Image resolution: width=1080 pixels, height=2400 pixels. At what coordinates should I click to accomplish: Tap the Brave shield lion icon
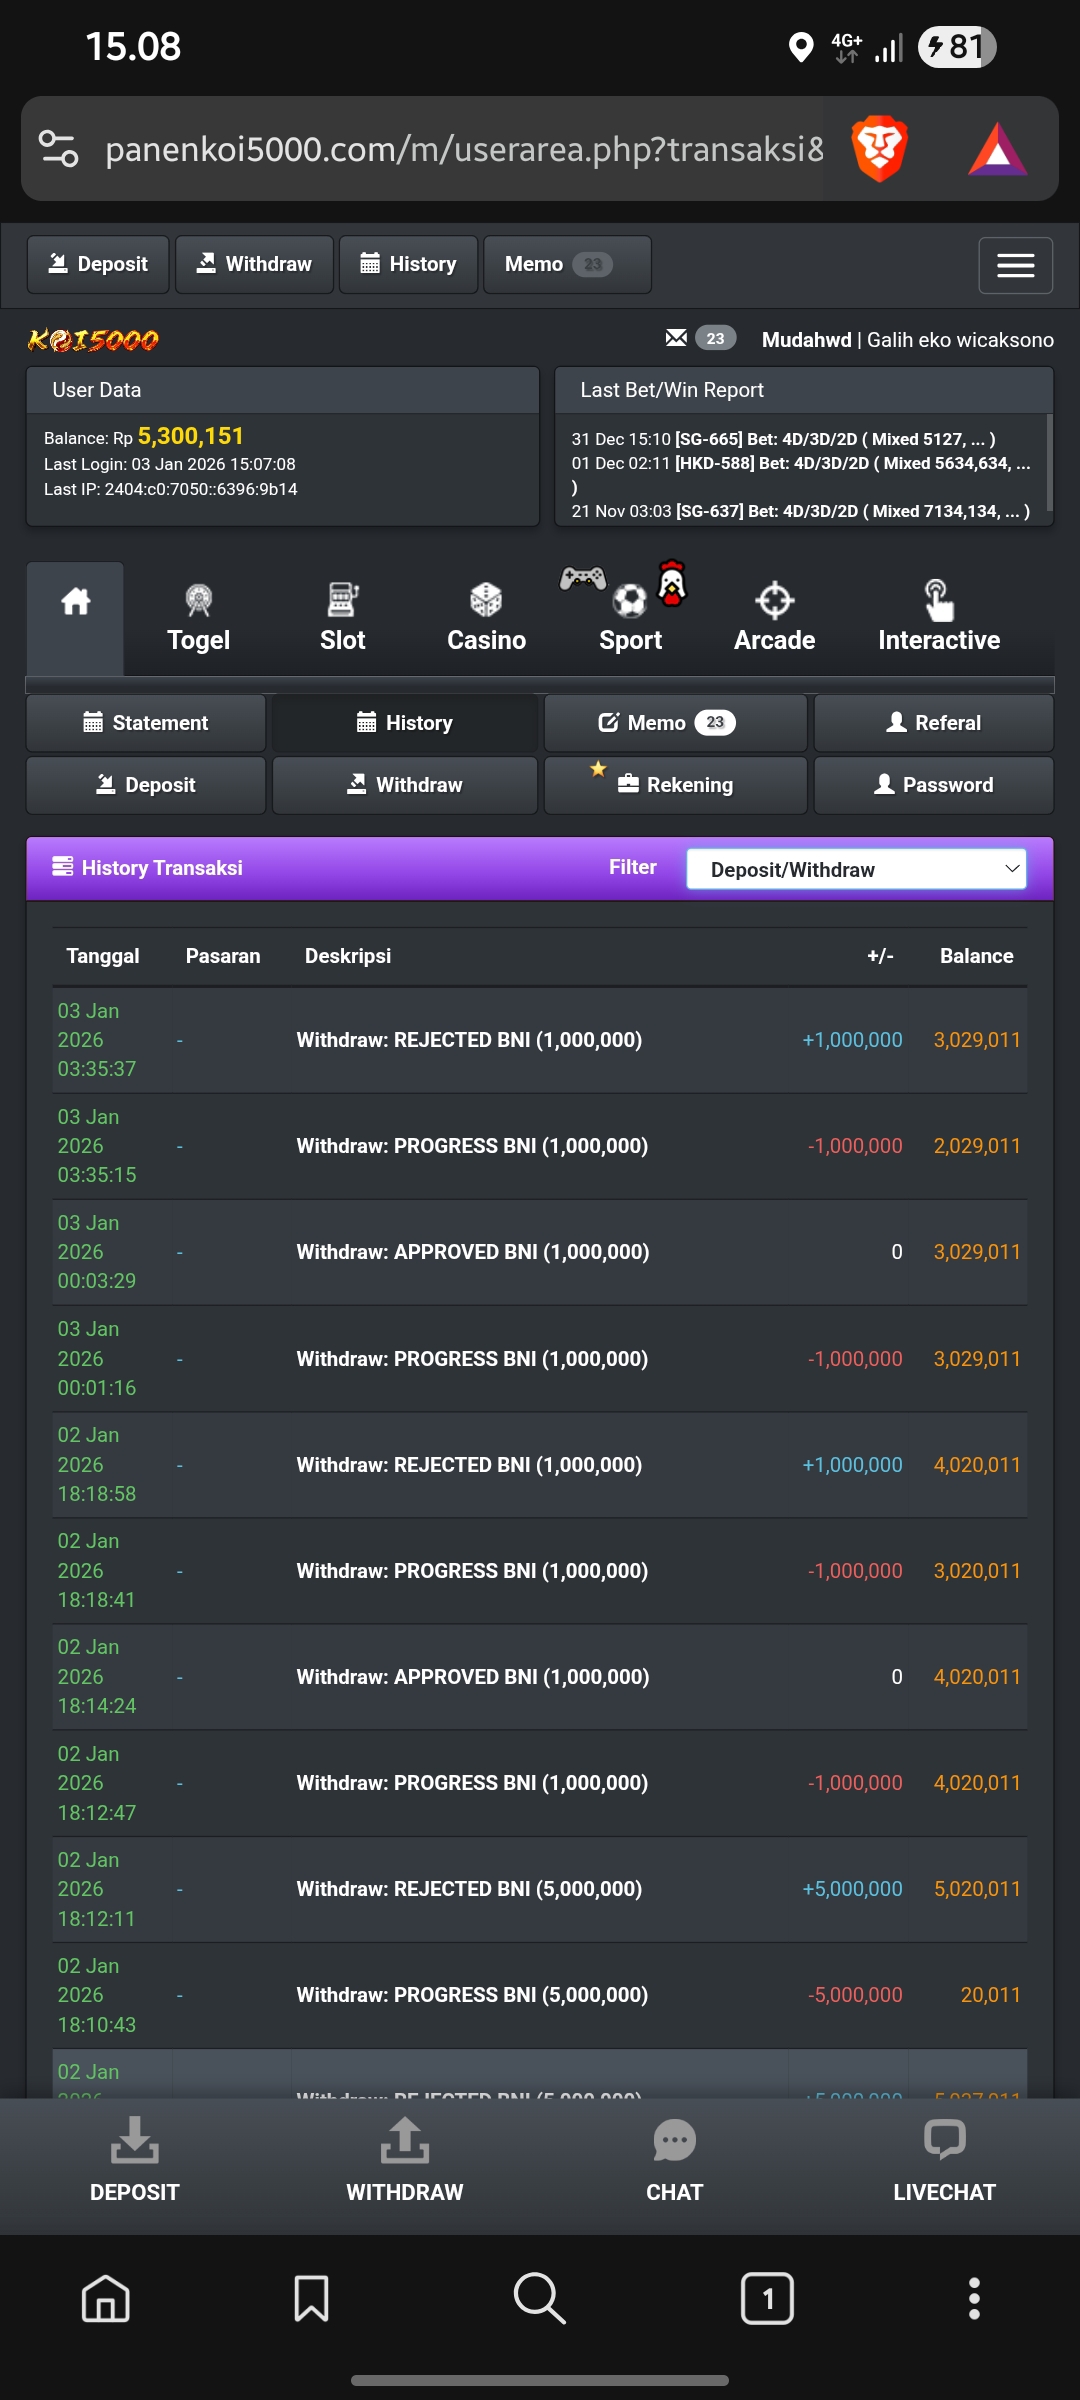(879, 149)
